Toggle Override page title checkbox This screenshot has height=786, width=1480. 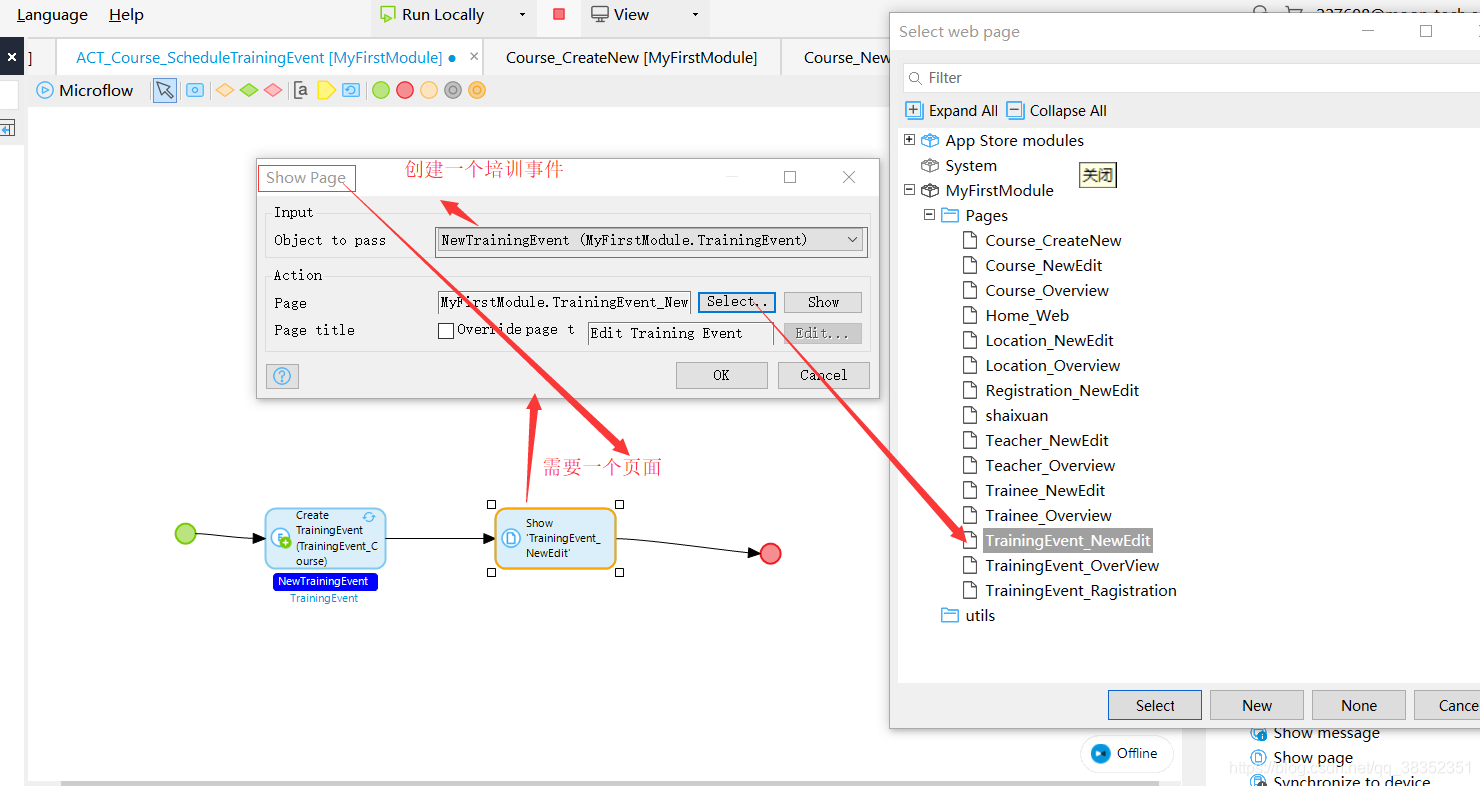[446, 331]
